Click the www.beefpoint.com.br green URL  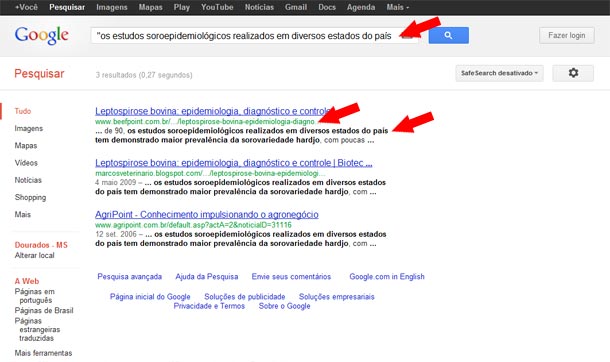205,121
